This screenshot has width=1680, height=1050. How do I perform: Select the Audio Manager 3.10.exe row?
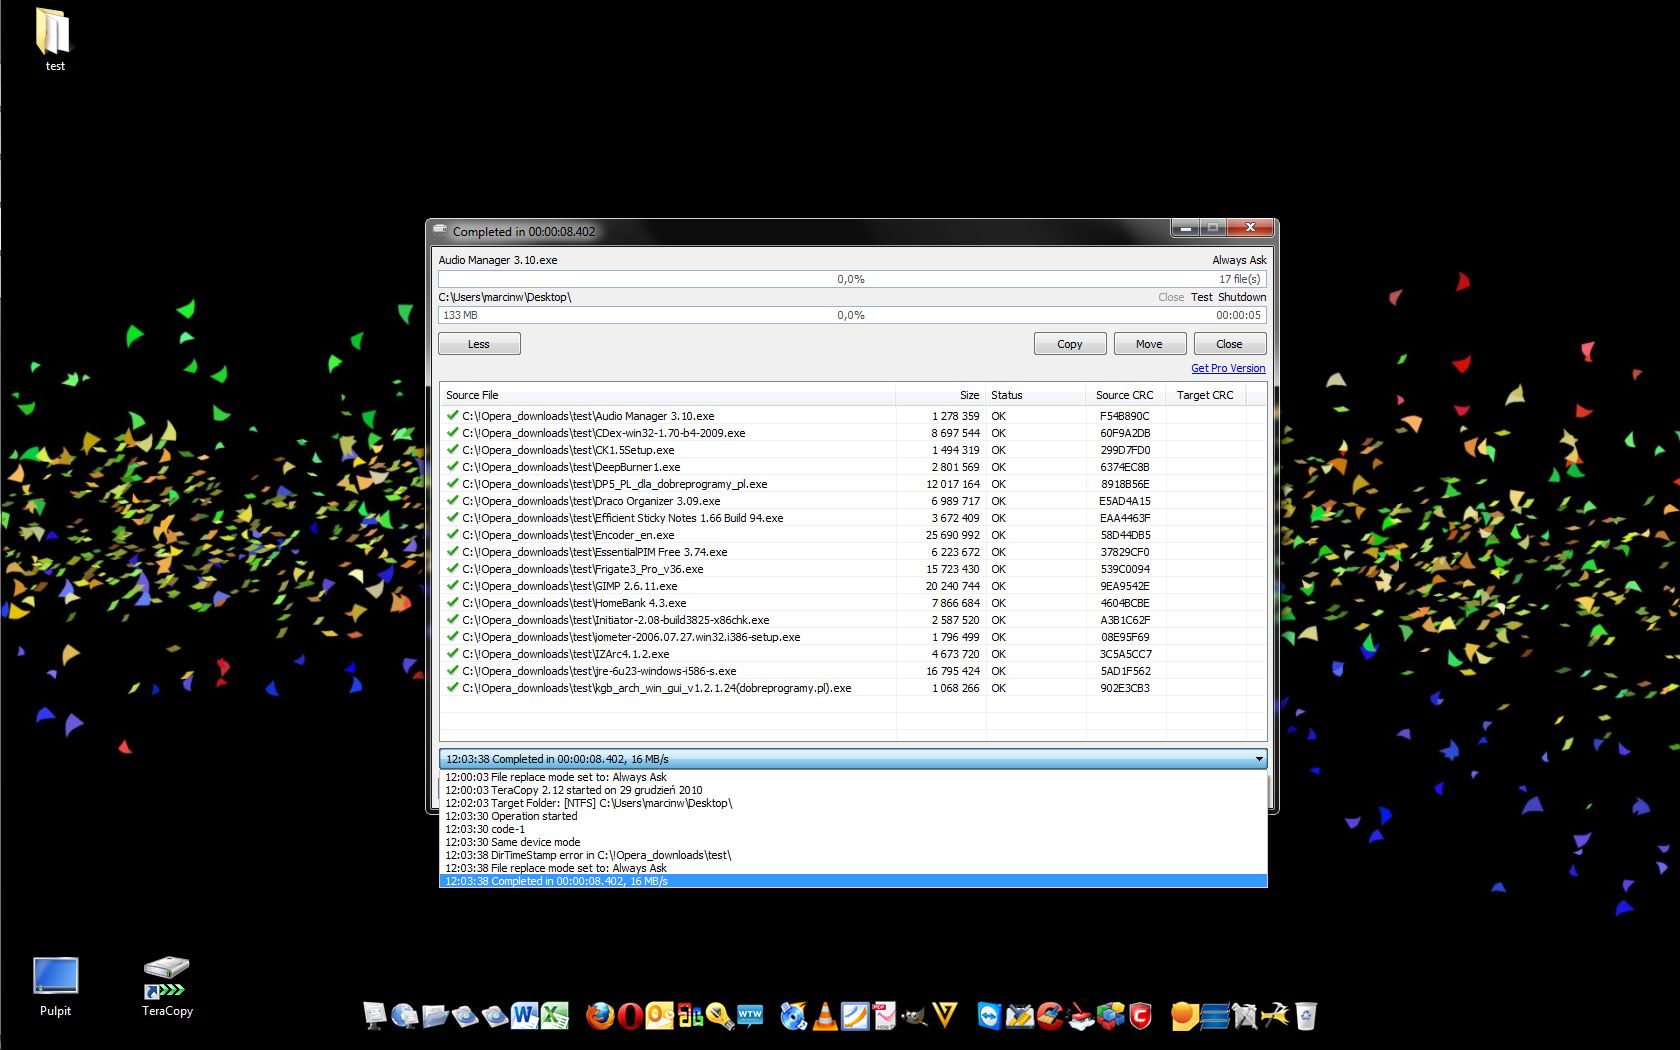(853, 416)
